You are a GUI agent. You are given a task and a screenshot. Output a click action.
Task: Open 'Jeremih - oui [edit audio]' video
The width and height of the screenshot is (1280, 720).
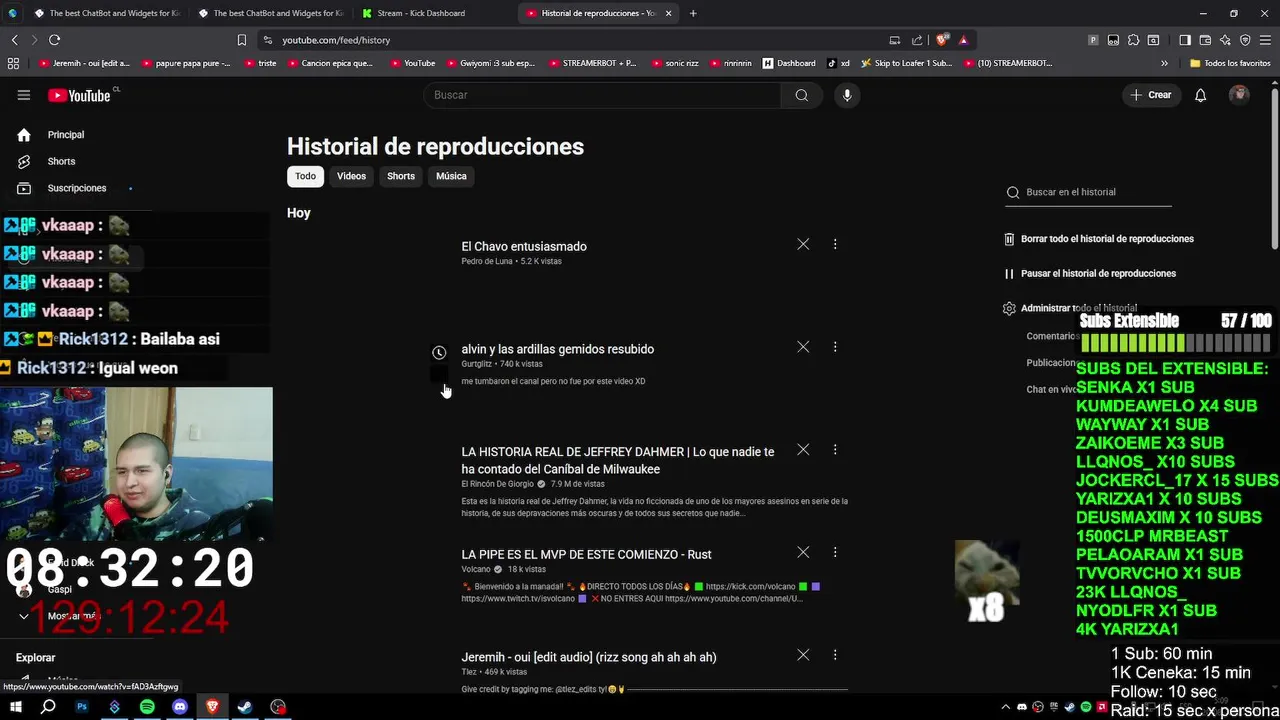[588, 657]
